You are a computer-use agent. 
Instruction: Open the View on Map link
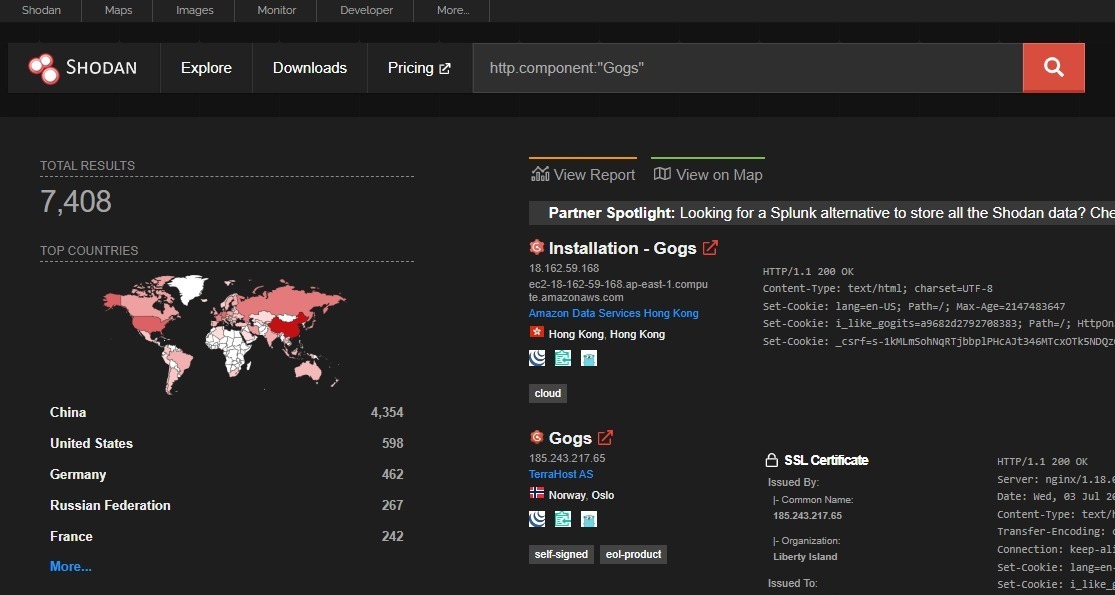tap(708, 174)
